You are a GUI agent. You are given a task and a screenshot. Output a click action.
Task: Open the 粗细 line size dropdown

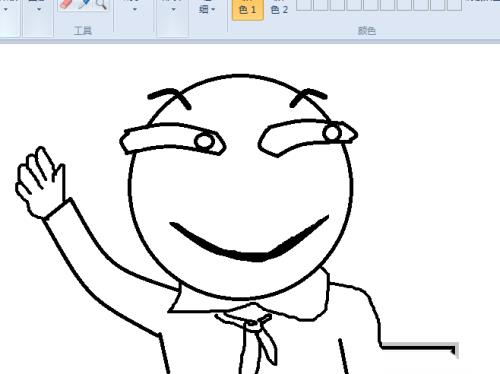click(x=207, y=9)
